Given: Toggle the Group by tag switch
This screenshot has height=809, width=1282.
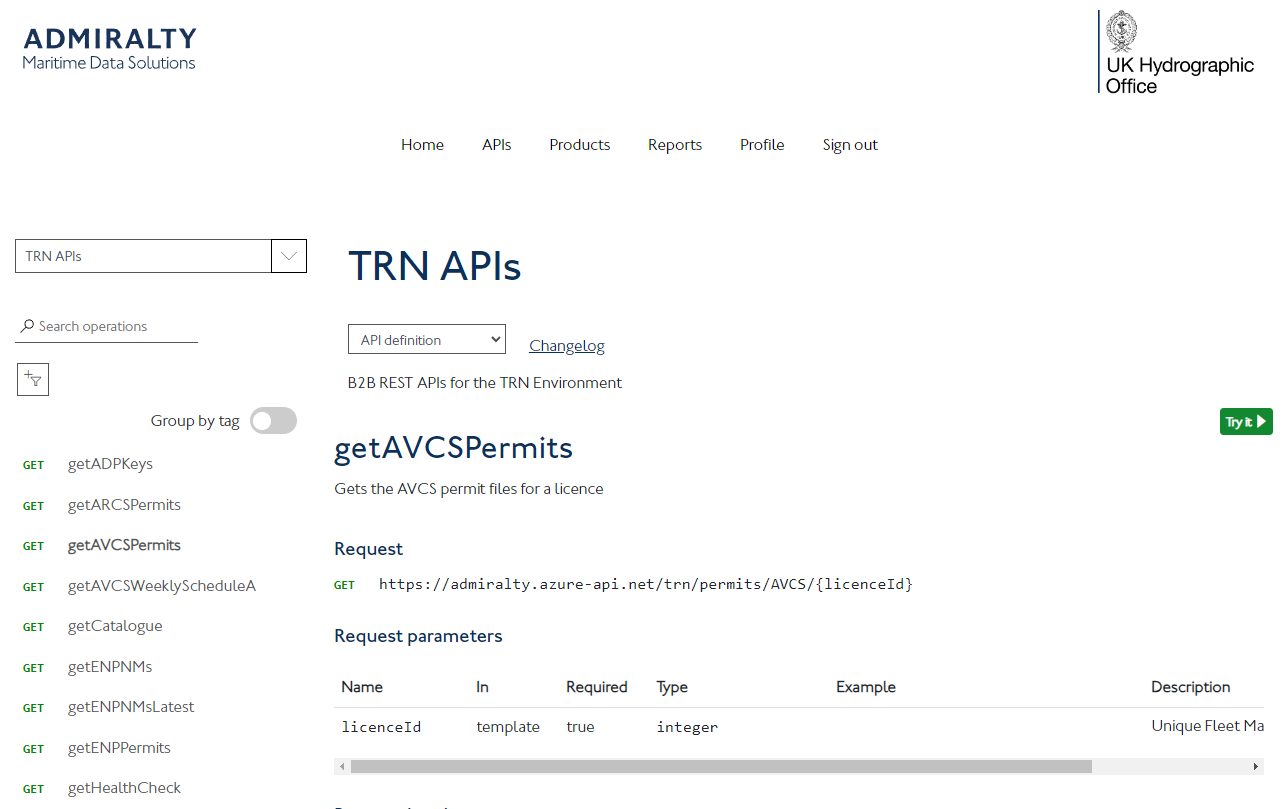Looking at the screenshot, I should (273, 421).
